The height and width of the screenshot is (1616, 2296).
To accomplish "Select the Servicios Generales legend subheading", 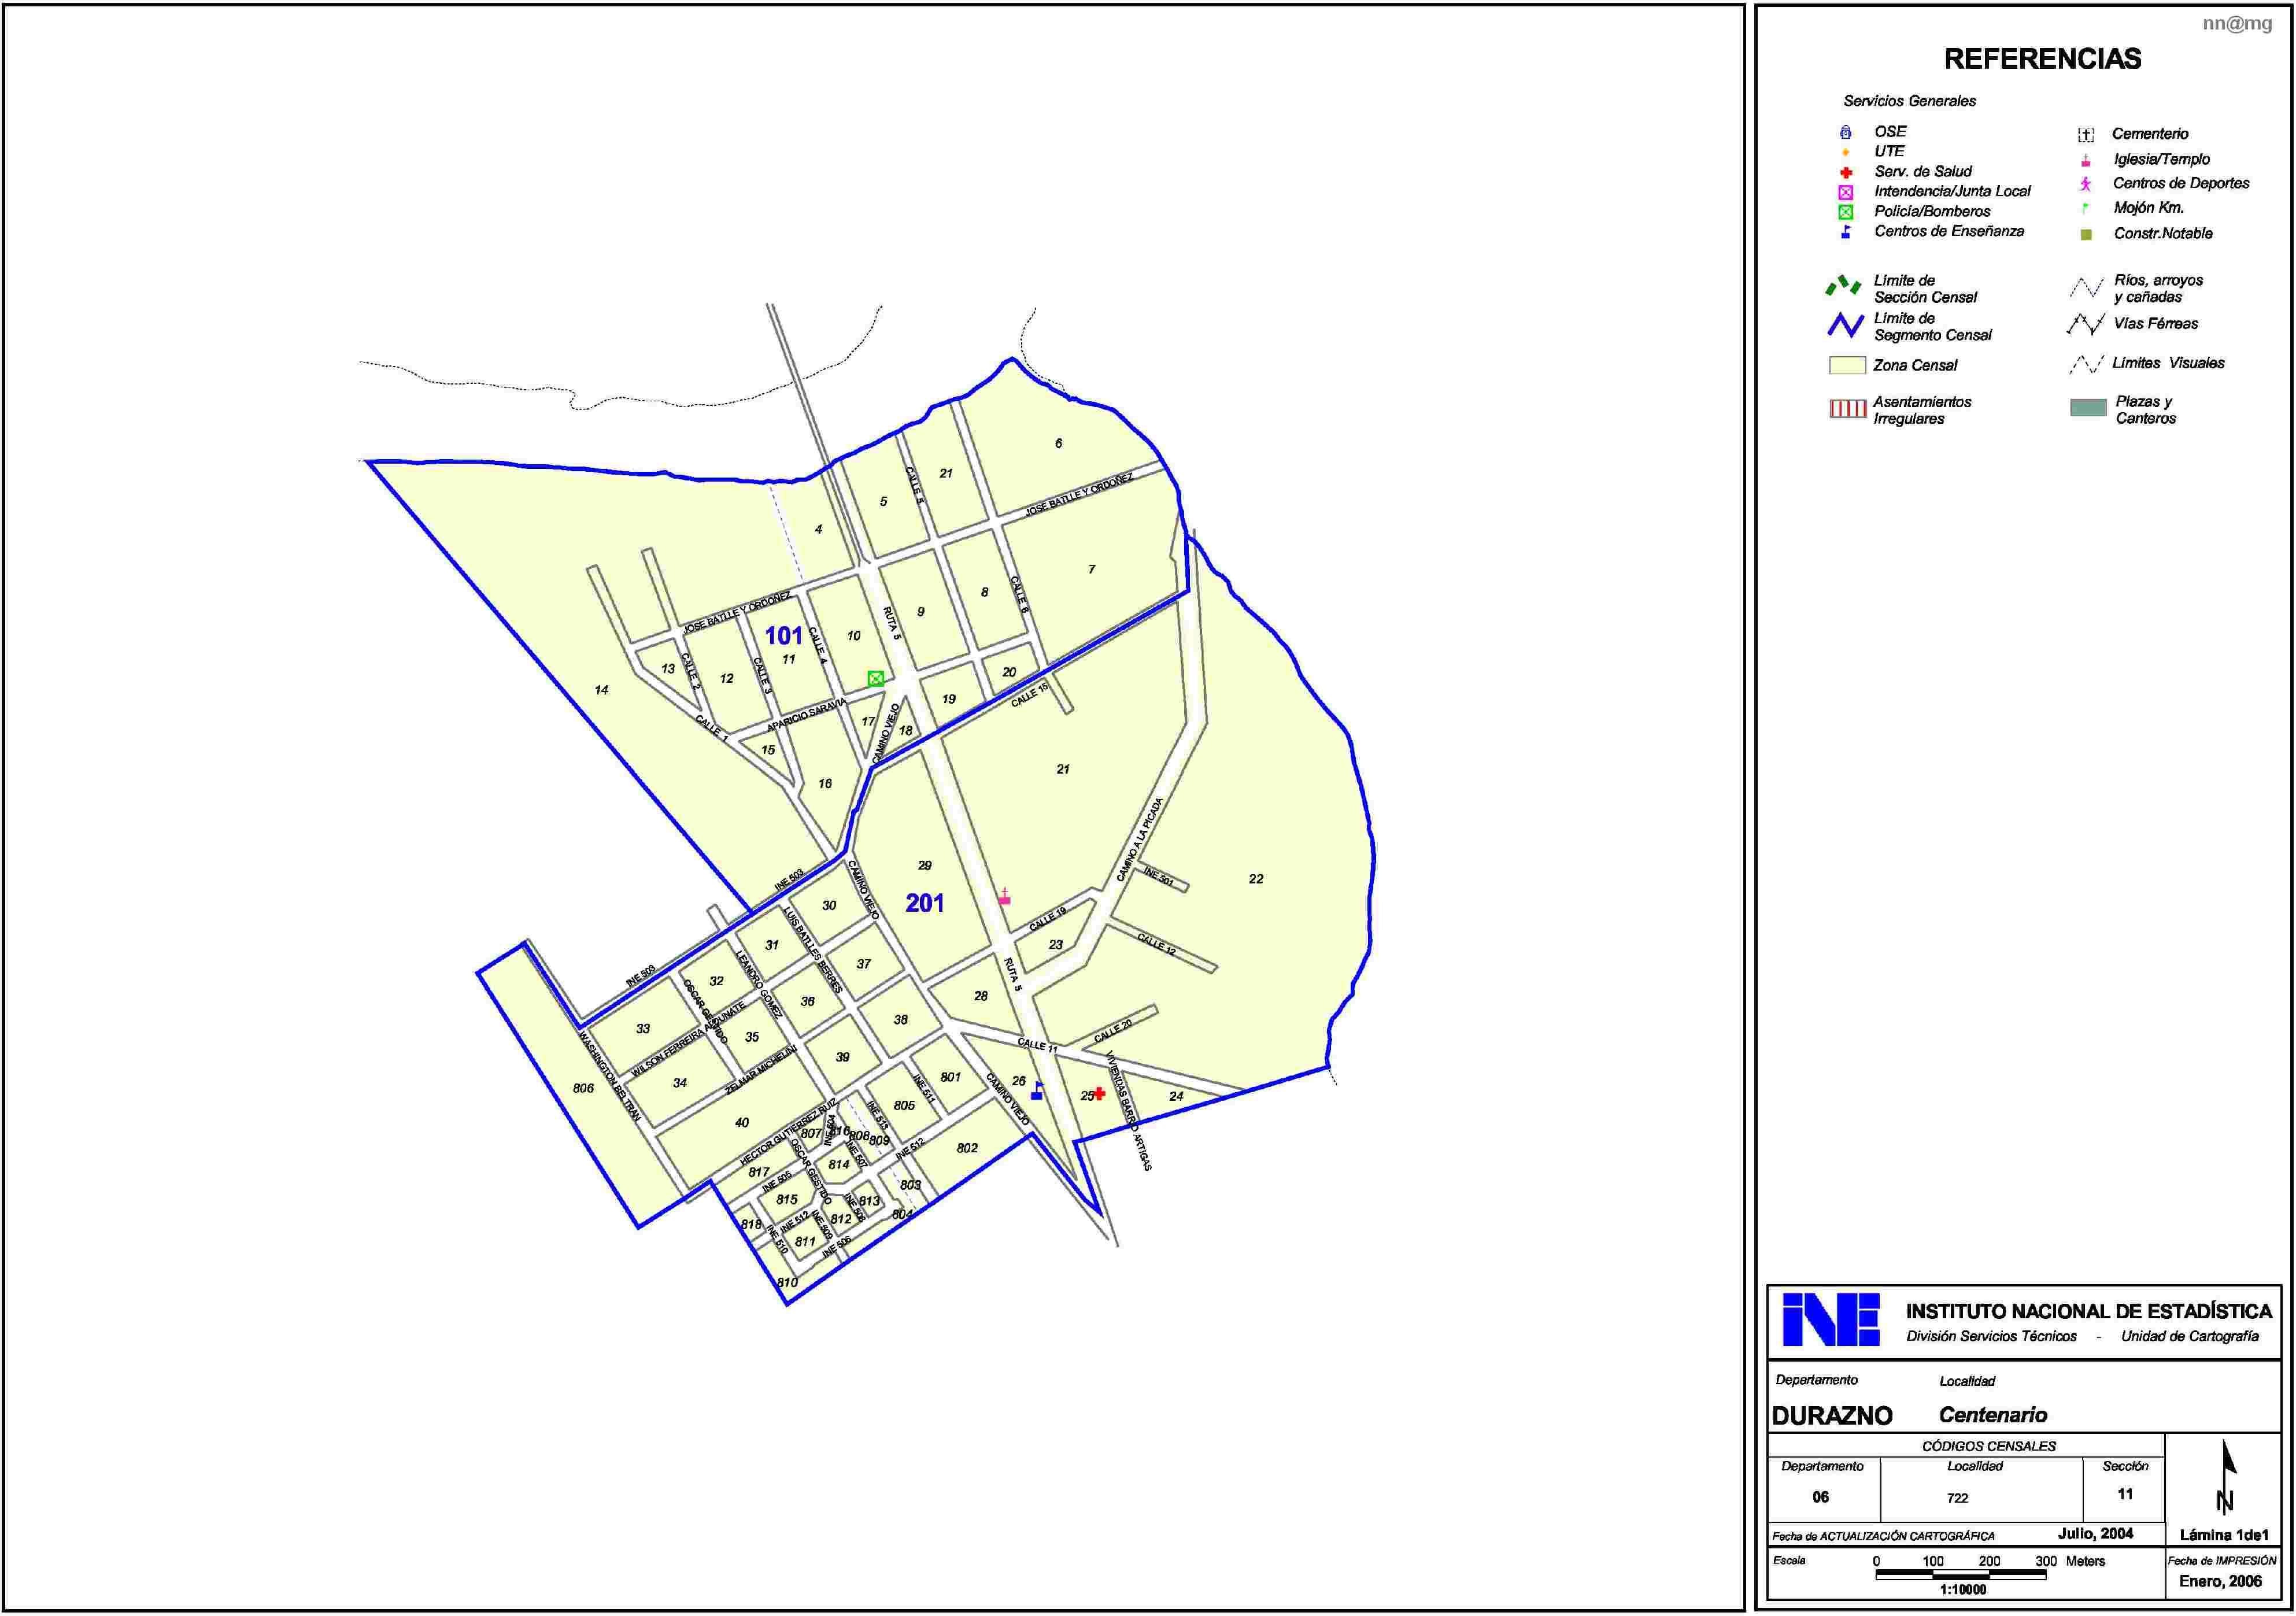I will pyautogui.click(x=1909, y=101).
